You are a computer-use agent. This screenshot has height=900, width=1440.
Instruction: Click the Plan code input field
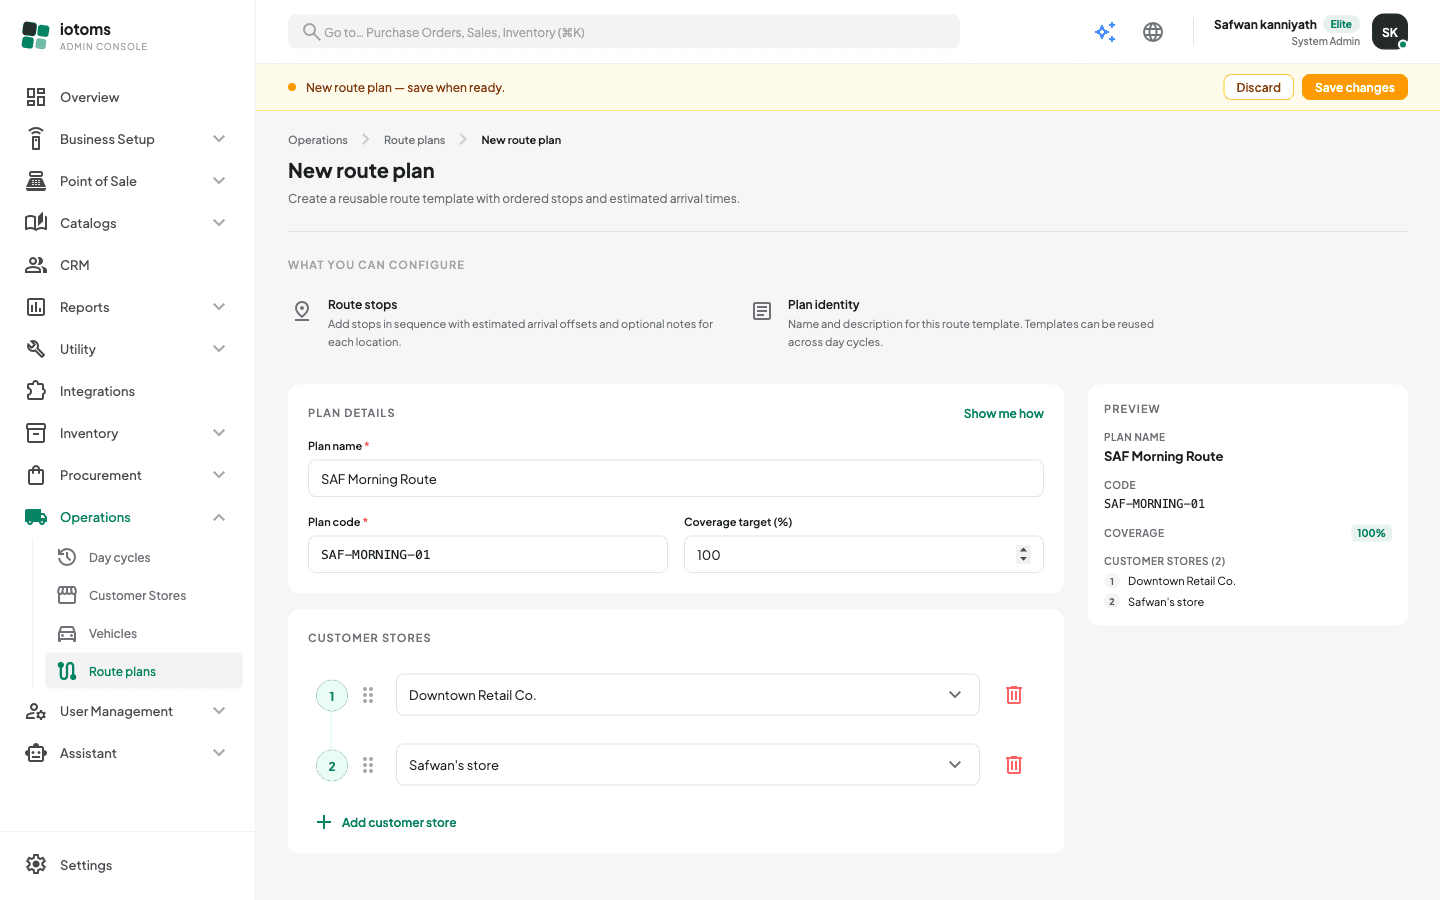tap(488, 554)
